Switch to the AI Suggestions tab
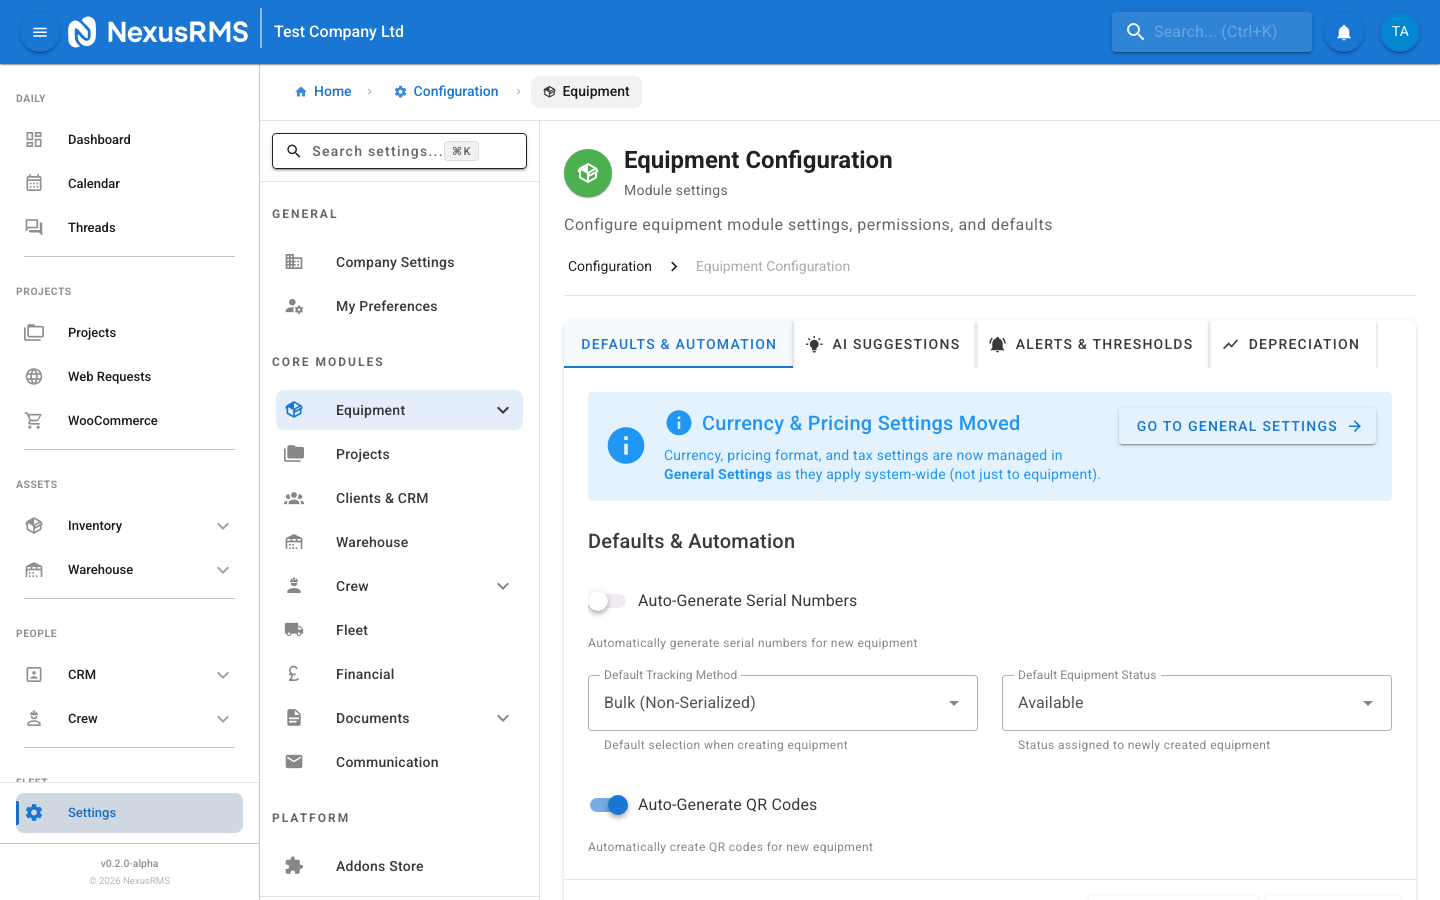This screenshot has width=1440, height=900. pos(884,344)
